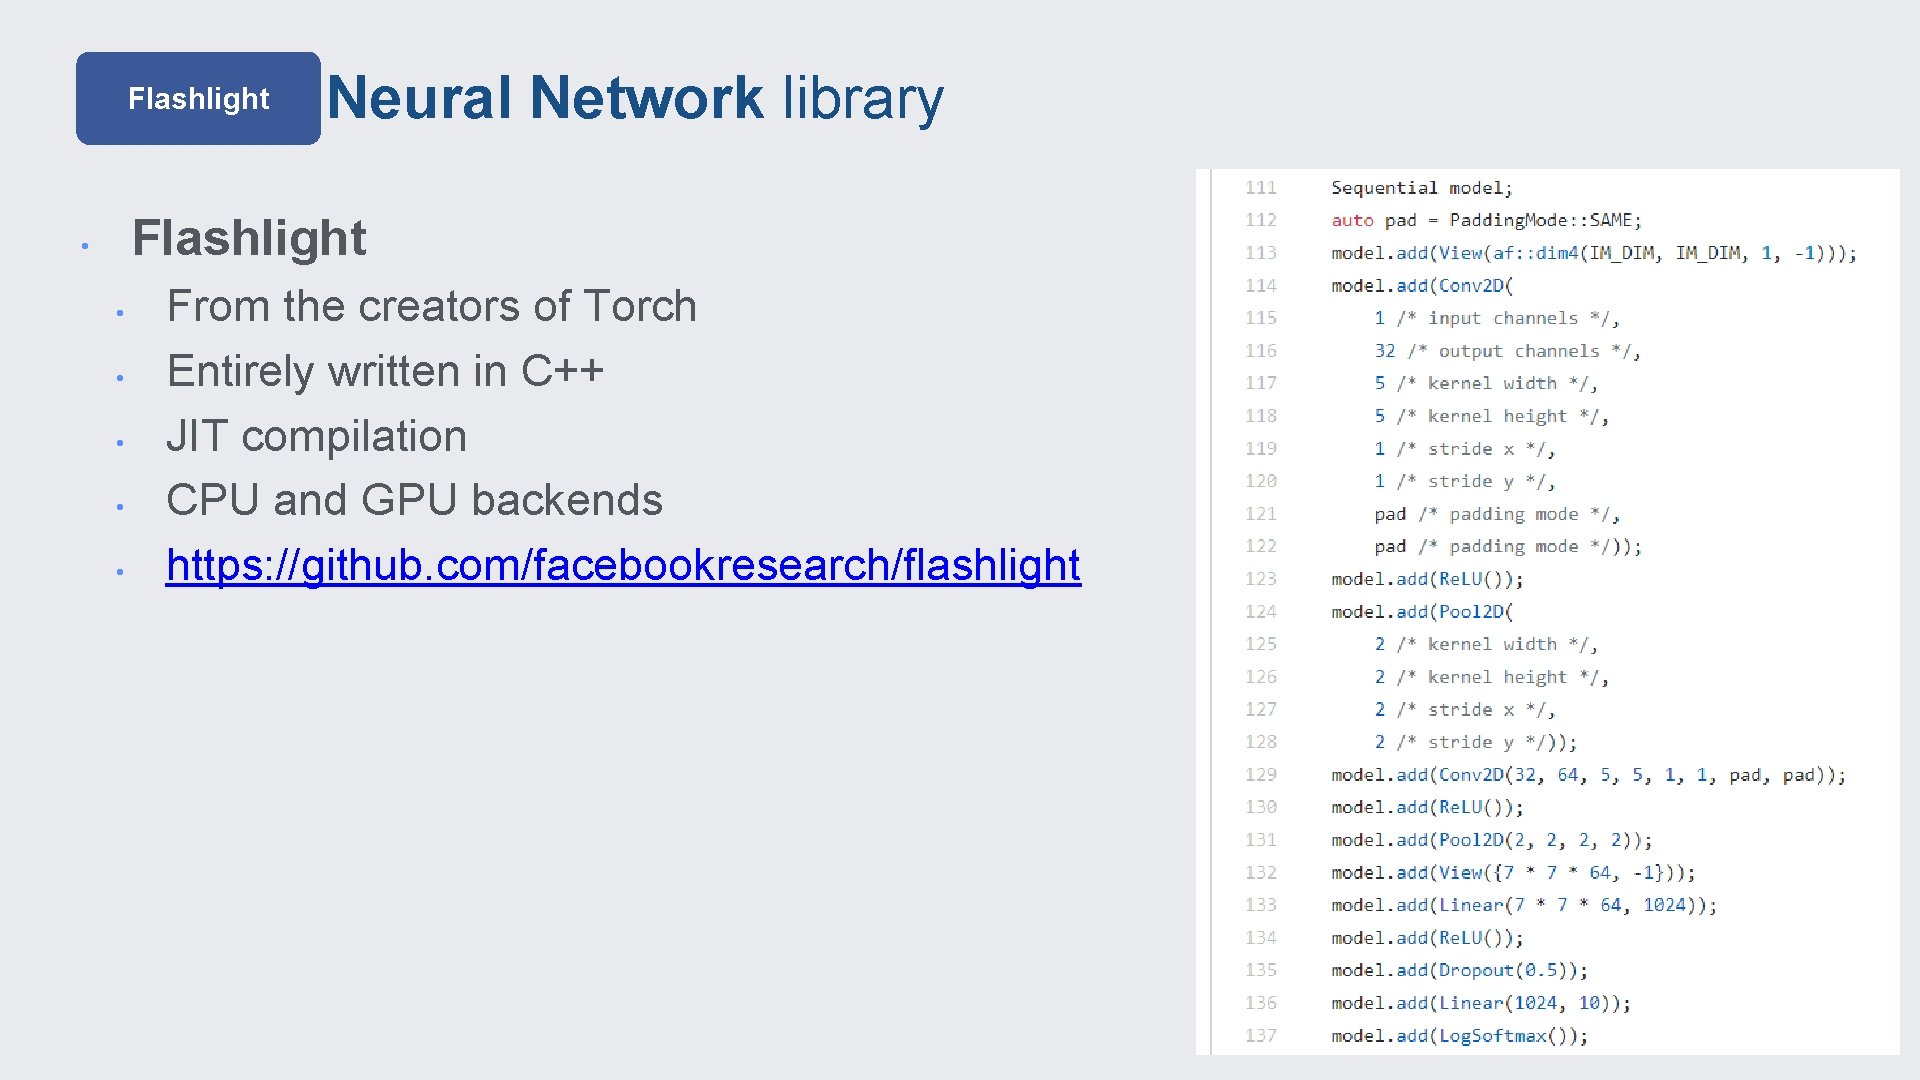Click 'model.add(LogSoftmax());' line
Viewport: 1920px width, 1080px height.
pos(1459,1036)
